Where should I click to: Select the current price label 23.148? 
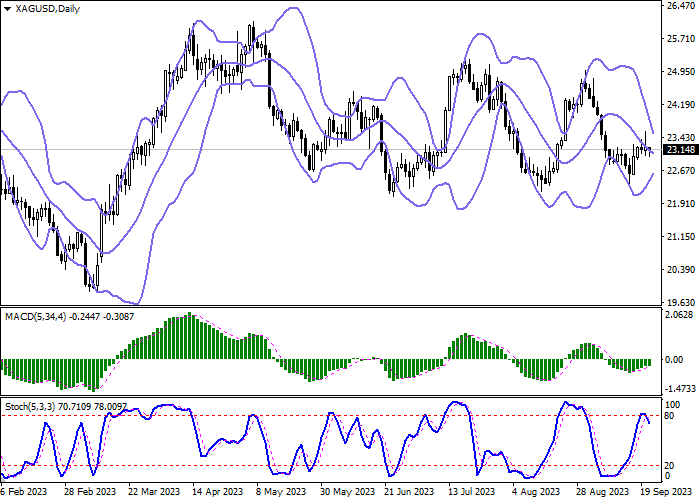pyautogui.click(x=681, y=150)
